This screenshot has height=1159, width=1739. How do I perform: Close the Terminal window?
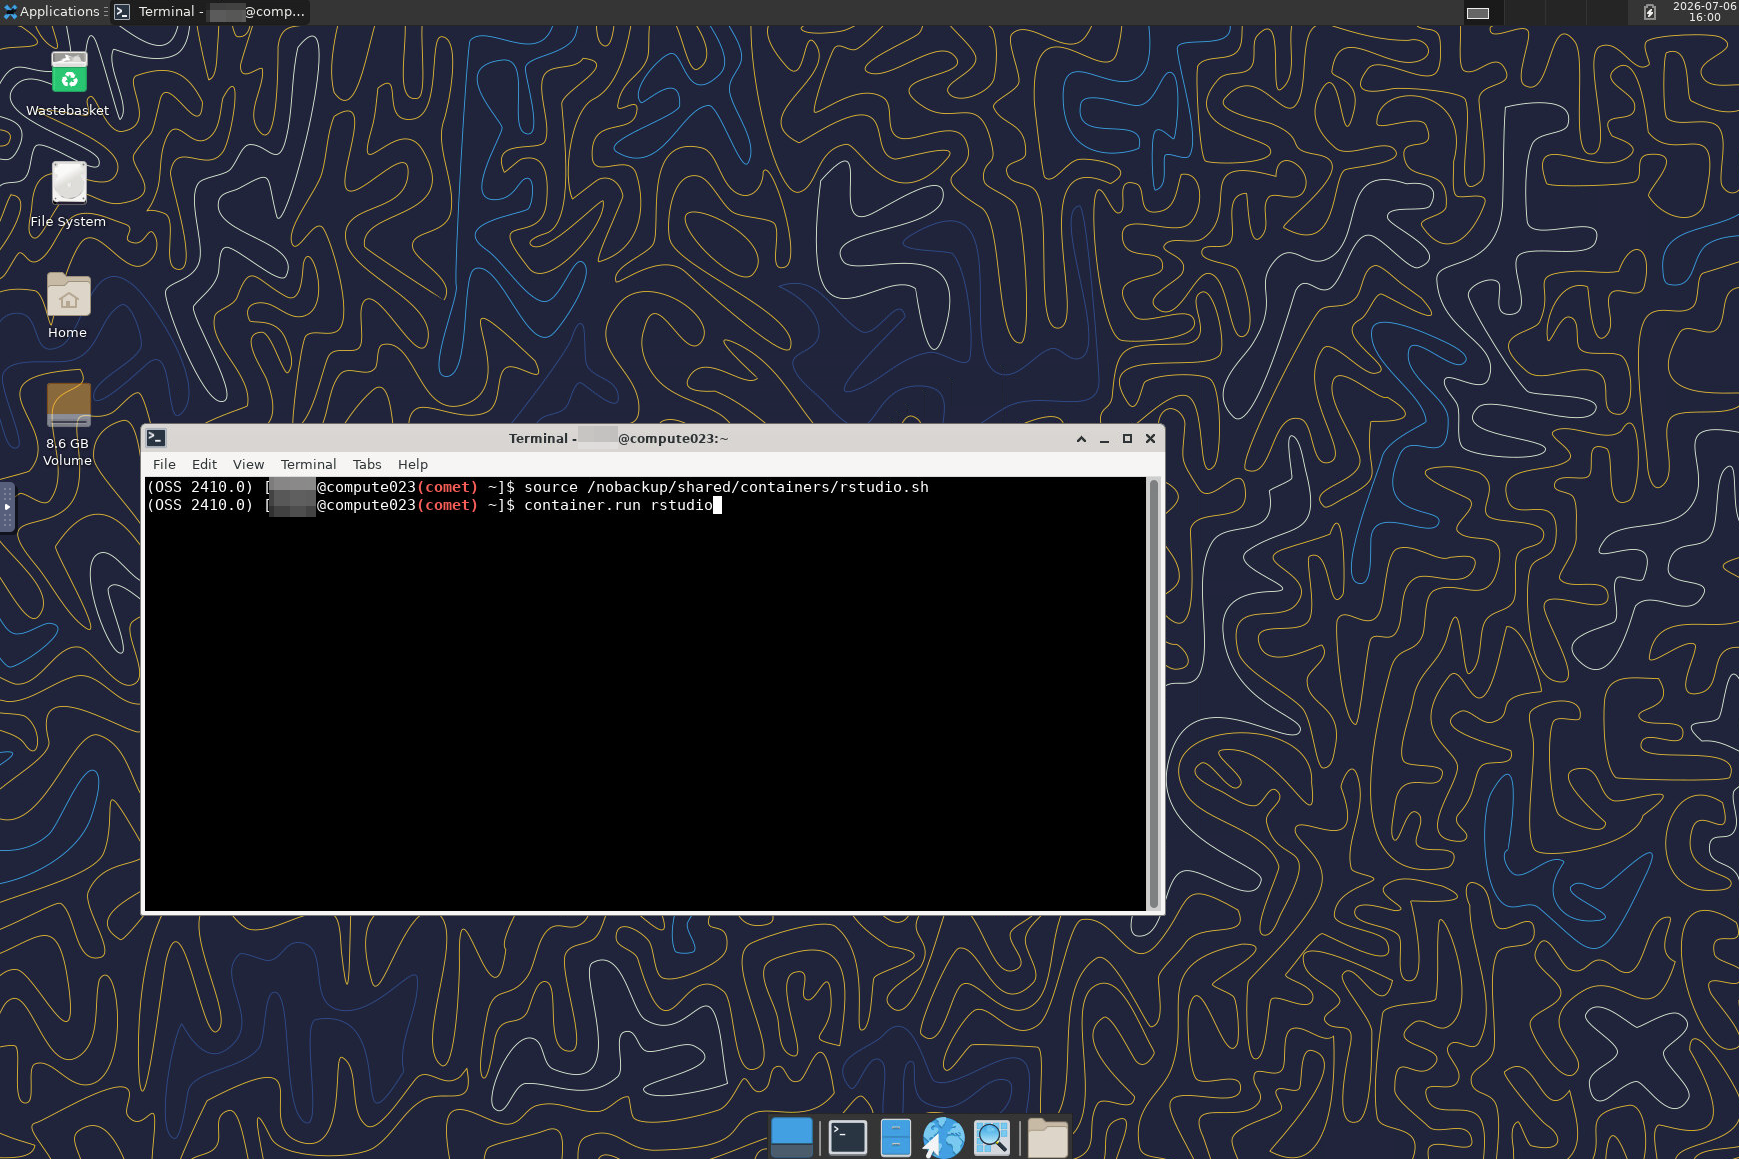1150,438
